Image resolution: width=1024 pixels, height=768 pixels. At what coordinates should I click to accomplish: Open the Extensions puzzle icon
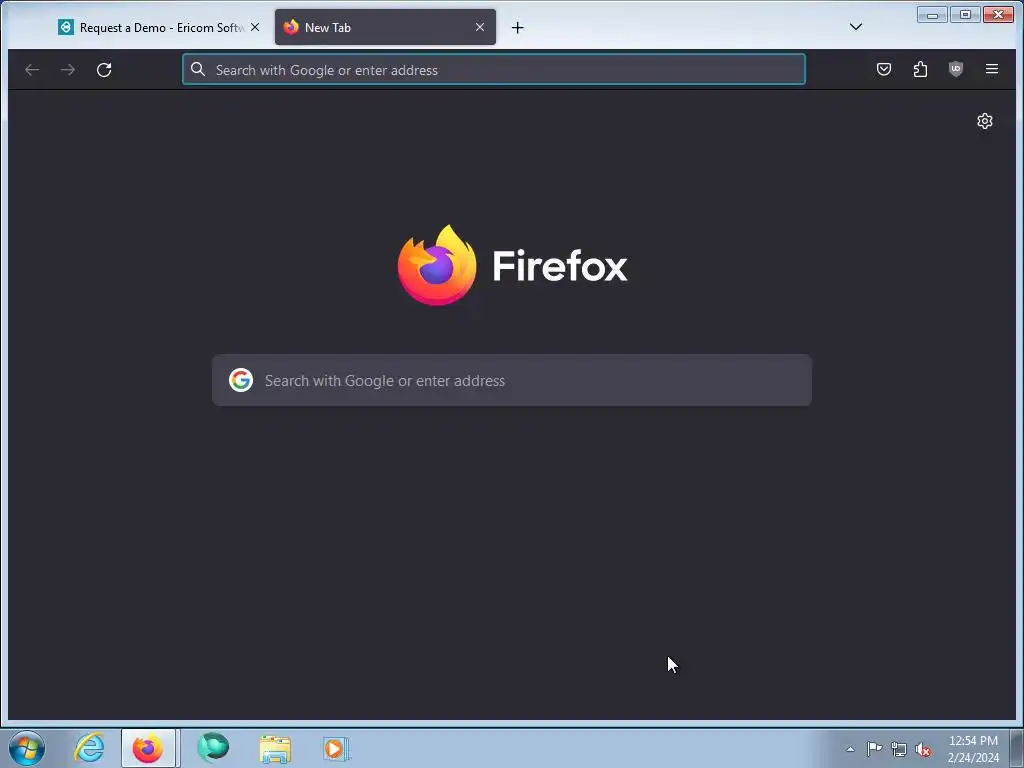(x=920, y=69)
